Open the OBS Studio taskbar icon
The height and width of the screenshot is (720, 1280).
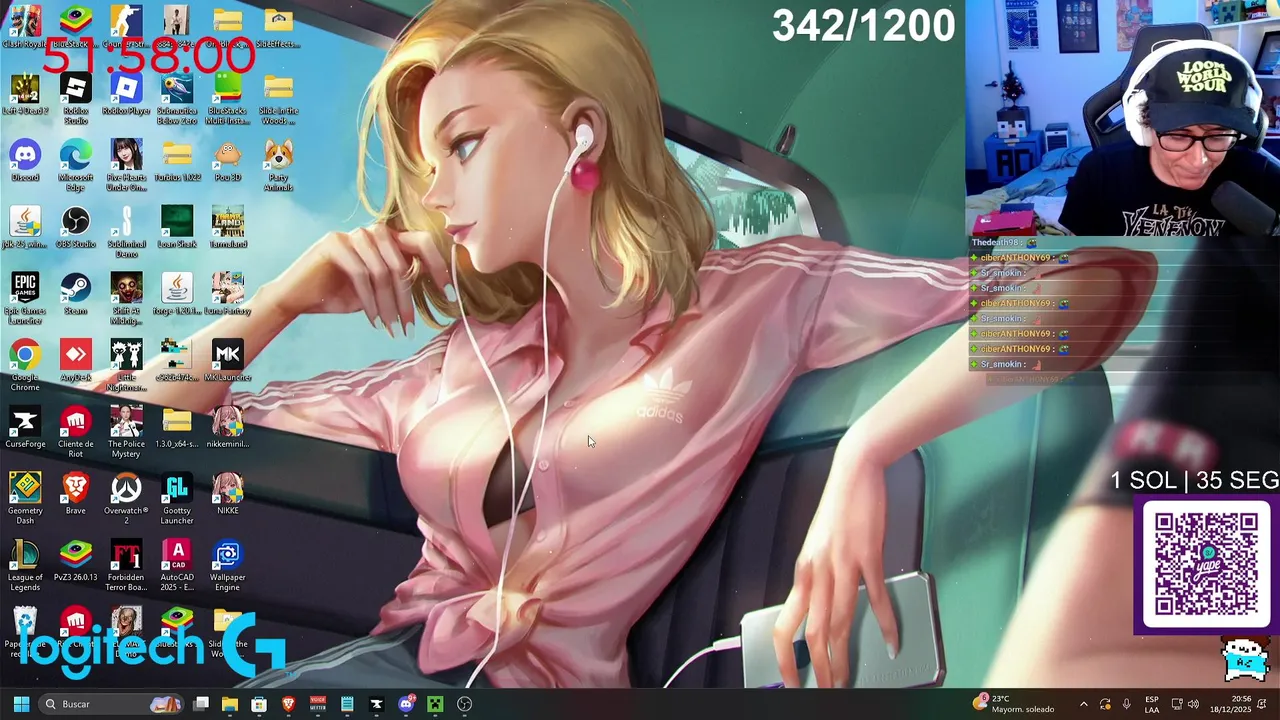click(x=464, y=704)
